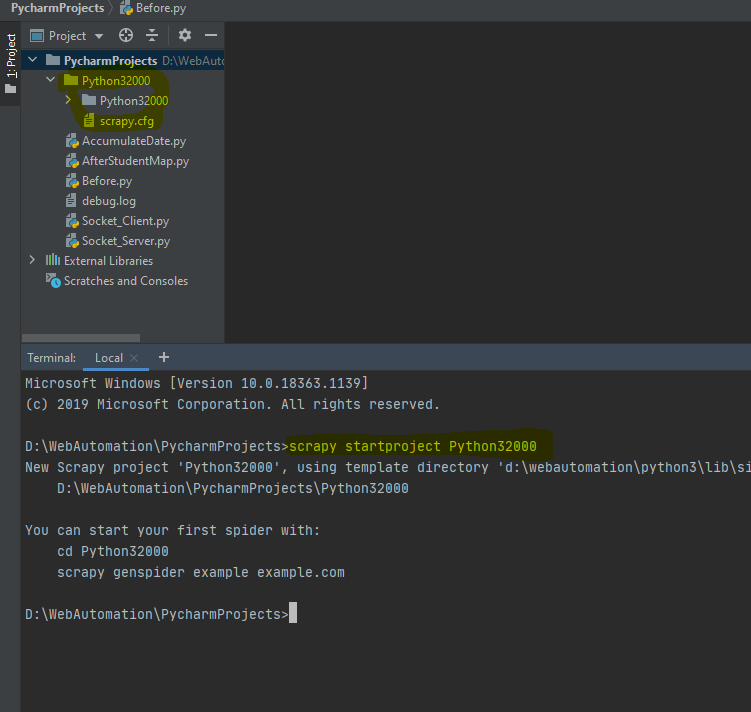Select Socket_Server.py file
The width and height of the screenshot is (751, 712).
[126, 241]
